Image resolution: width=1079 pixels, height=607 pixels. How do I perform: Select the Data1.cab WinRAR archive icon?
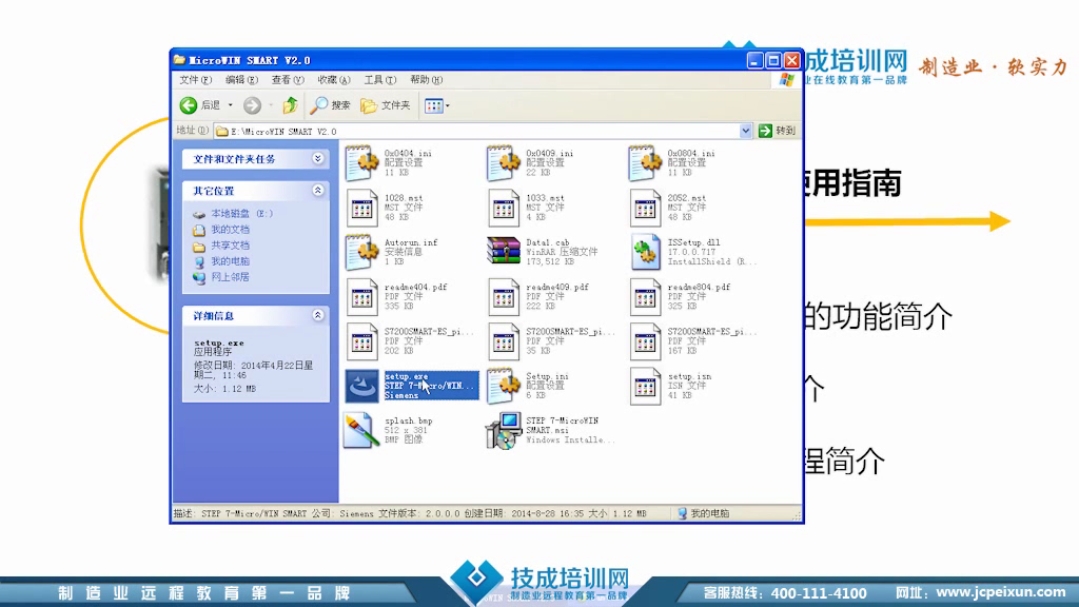pos(504,251)
